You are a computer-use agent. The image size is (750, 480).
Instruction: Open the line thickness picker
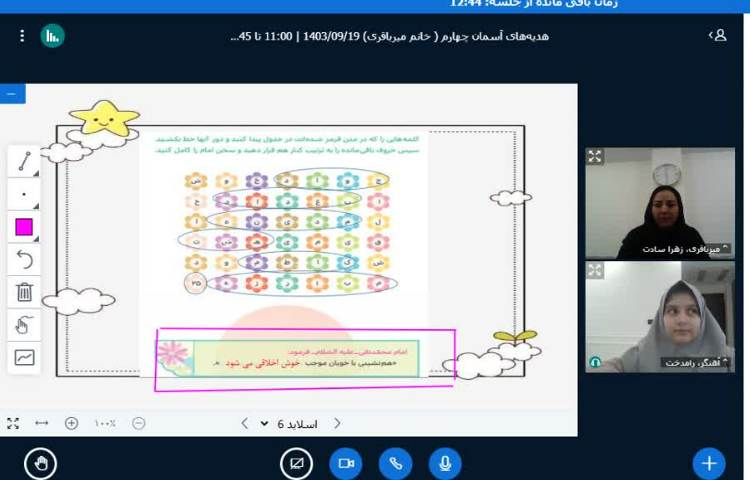point(24,194)
